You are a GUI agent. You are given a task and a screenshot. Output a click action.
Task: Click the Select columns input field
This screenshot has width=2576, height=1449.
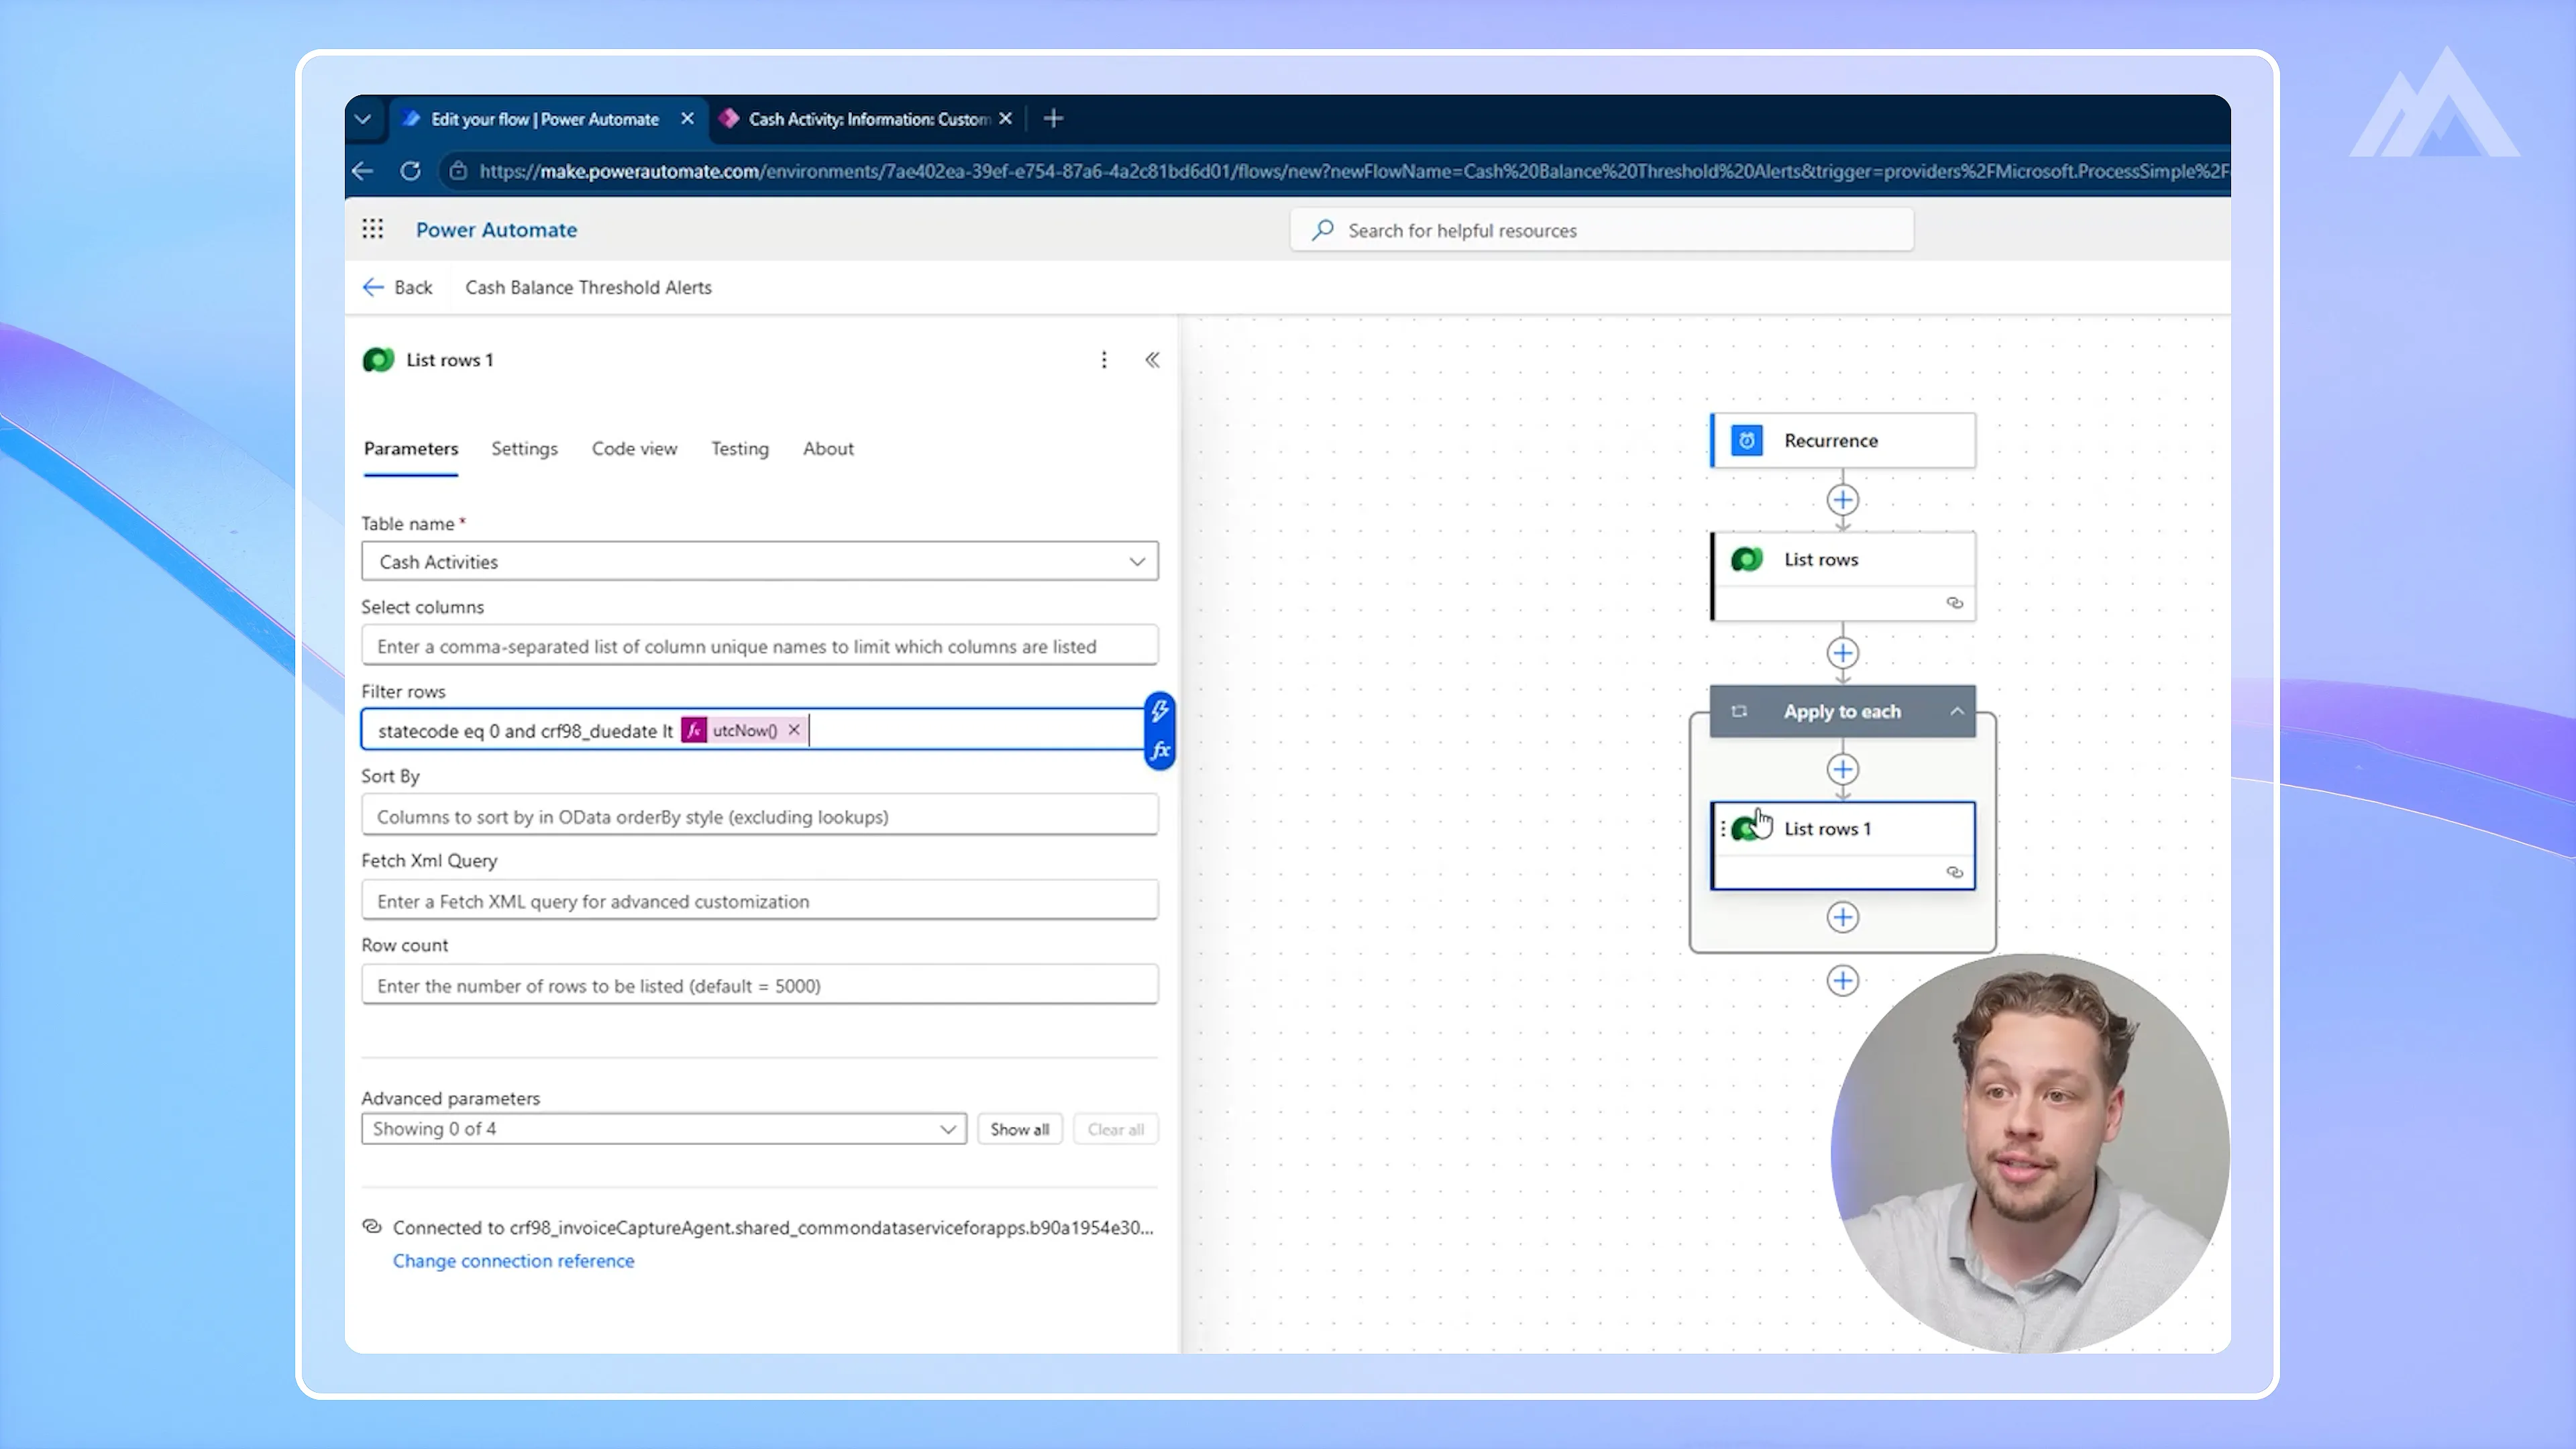click(760, 646)
